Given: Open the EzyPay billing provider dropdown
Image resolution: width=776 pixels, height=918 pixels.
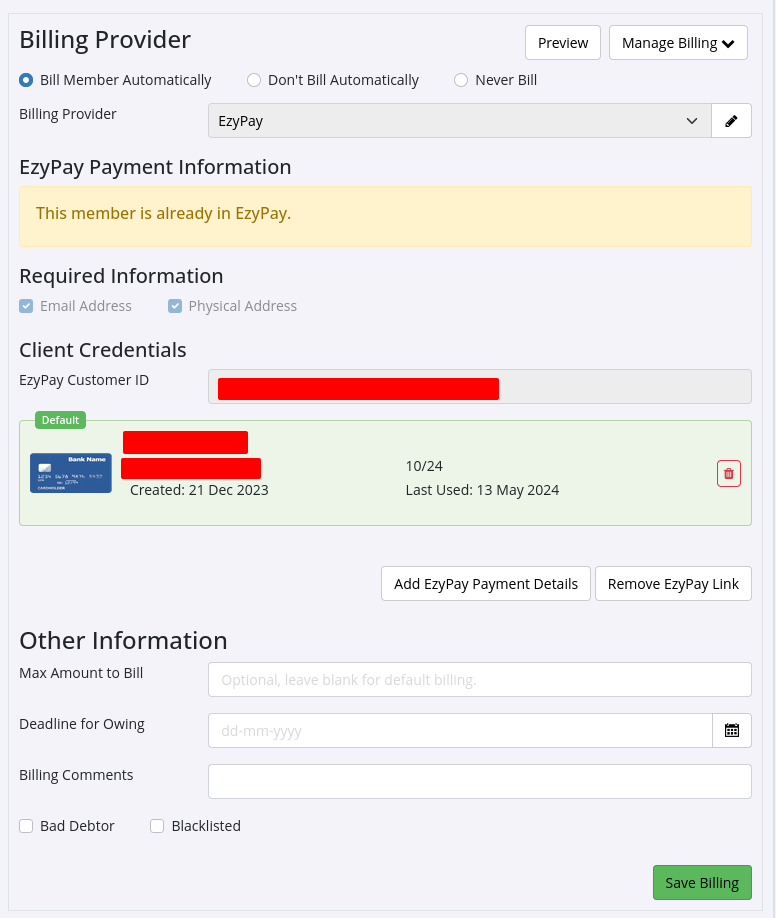Looking at the screenshot, I should (459, 121).
